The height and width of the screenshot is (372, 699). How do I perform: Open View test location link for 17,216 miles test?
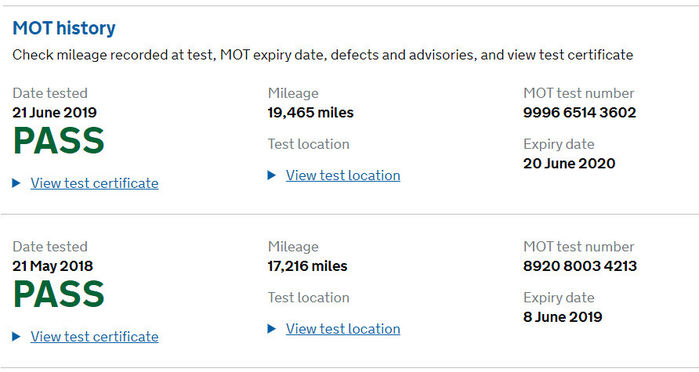coord(343,329)
